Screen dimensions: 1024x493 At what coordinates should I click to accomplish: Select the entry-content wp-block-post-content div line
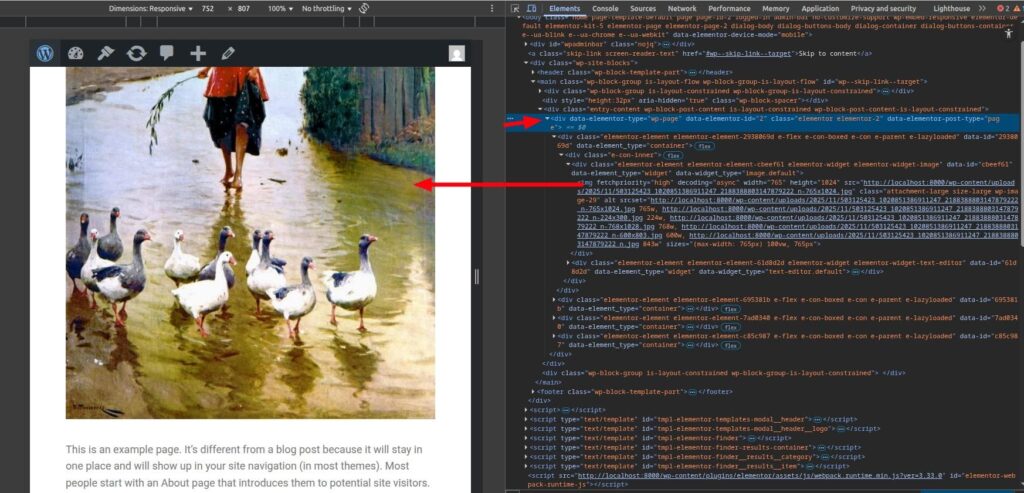pyautogui.click(x=764, y=110)
